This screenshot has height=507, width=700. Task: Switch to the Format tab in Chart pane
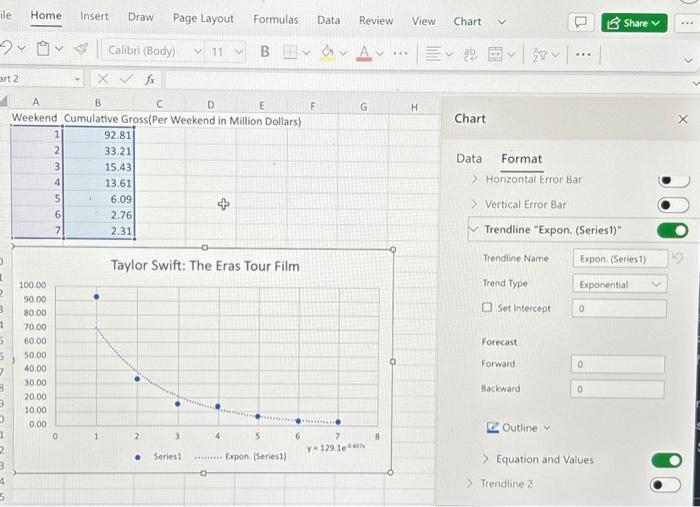click(521, 159)
